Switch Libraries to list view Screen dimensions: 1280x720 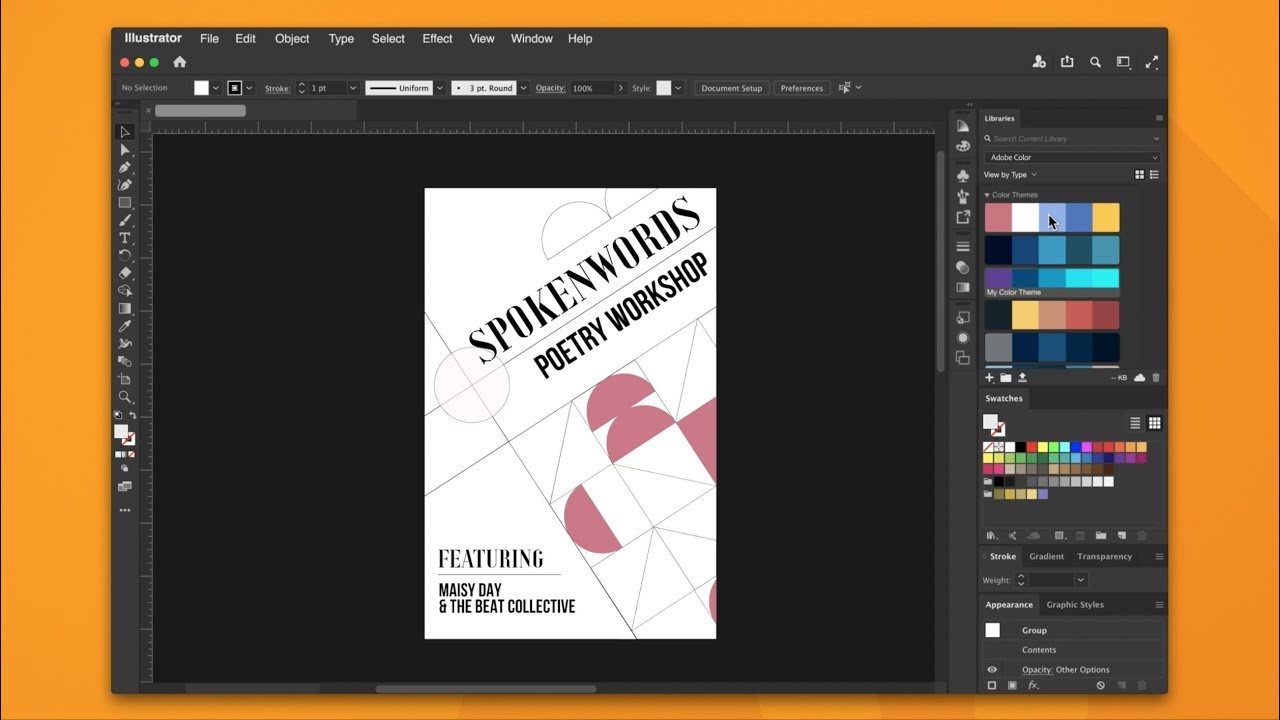pyautogui.click(x=1154, y=175)
